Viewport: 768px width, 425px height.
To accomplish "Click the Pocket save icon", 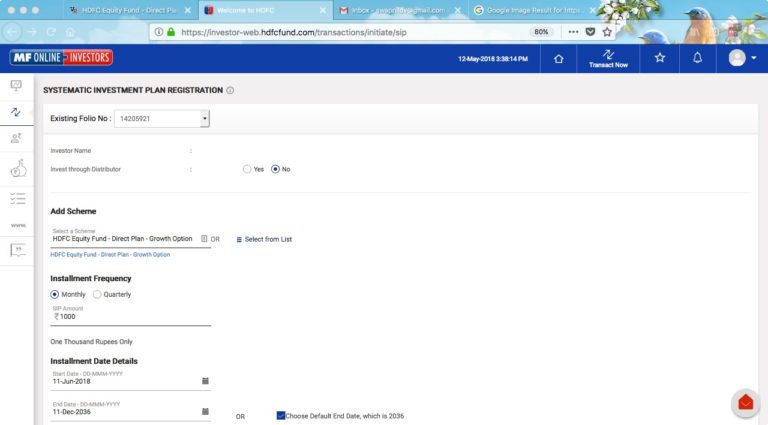I will point(591,32).
